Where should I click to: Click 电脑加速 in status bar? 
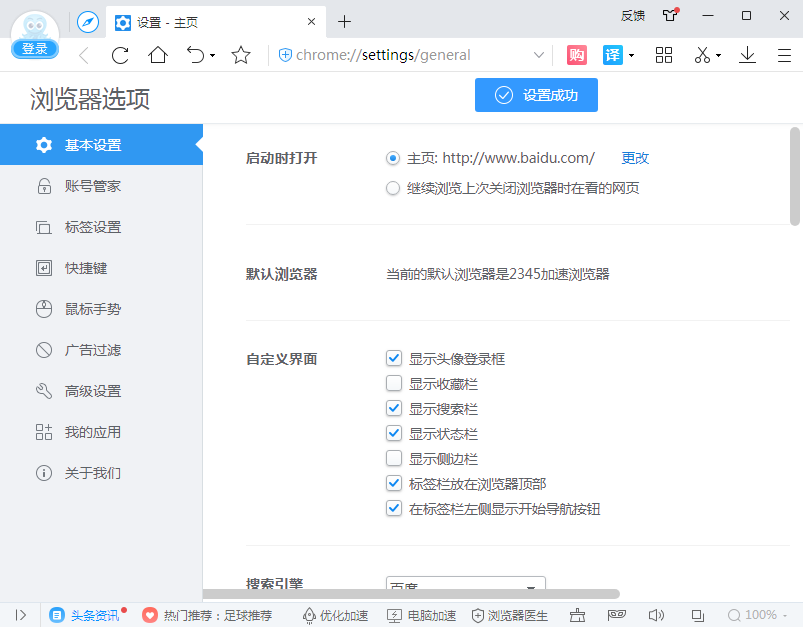tap(421, 615)
